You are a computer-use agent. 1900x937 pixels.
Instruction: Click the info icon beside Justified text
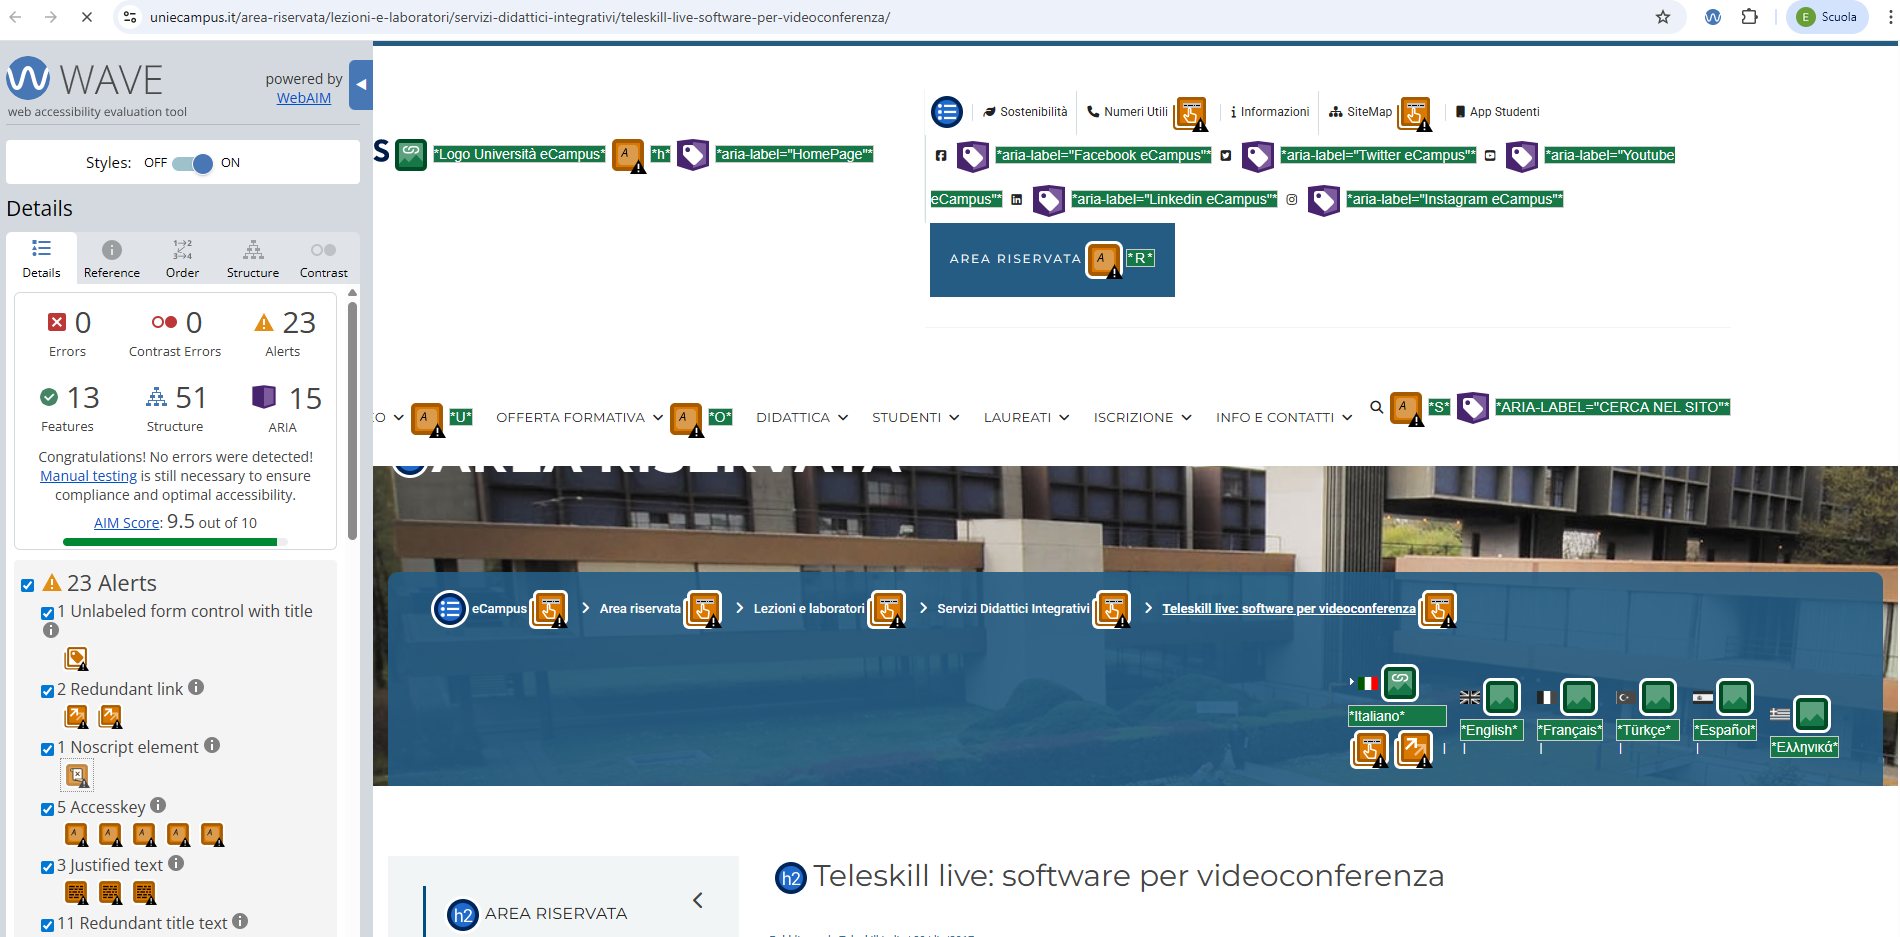[x=176, y=863]
